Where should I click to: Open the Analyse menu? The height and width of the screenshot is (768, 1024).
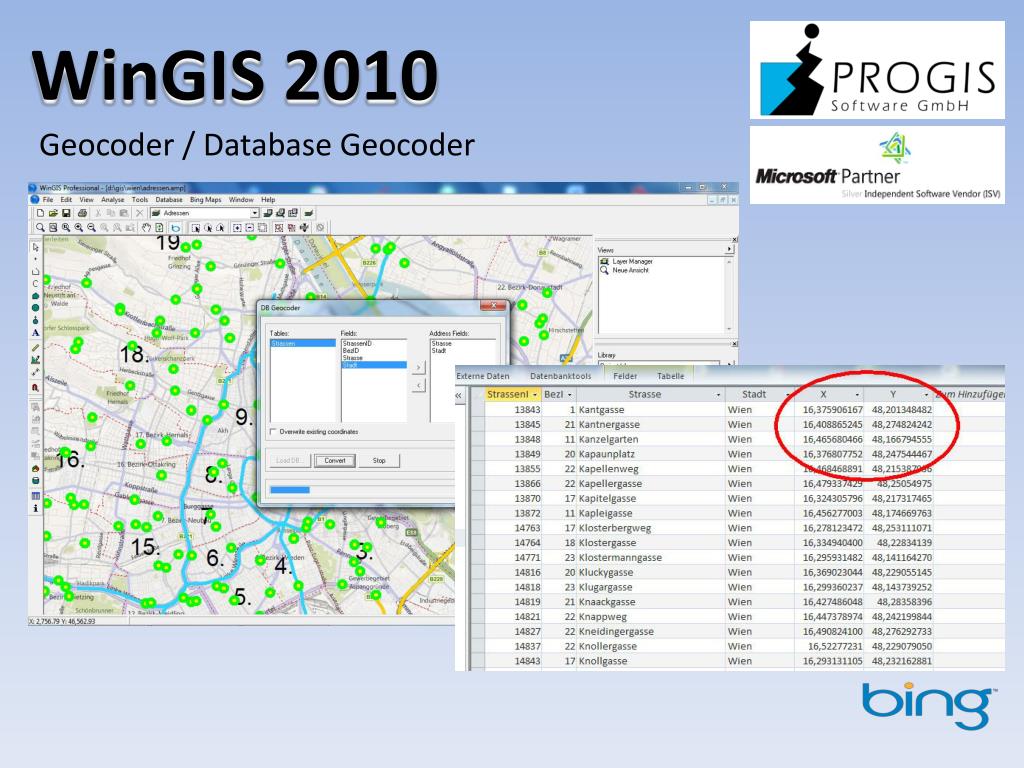(112, 200)
